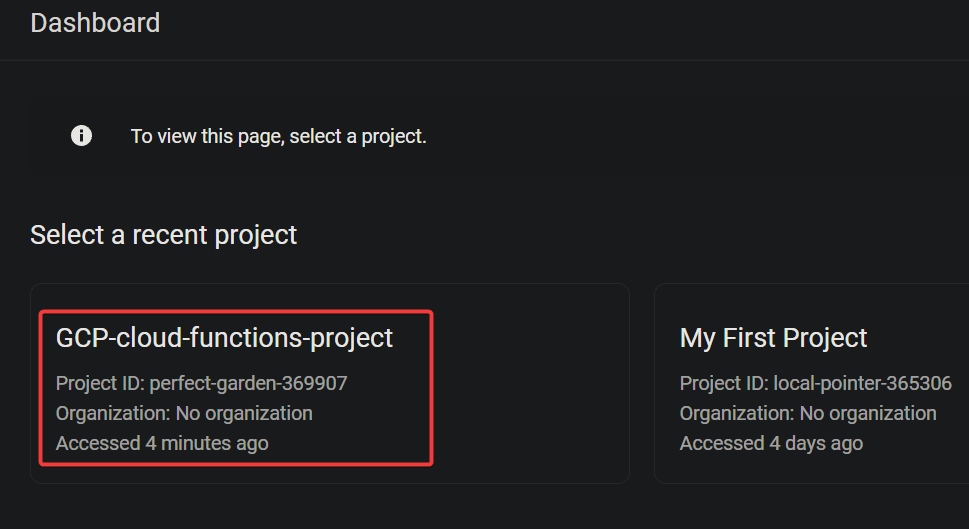The width and height of the screenshot is (969, 529).
Task: Click Organization text under My First Project
Action: [x=808, y=413]
